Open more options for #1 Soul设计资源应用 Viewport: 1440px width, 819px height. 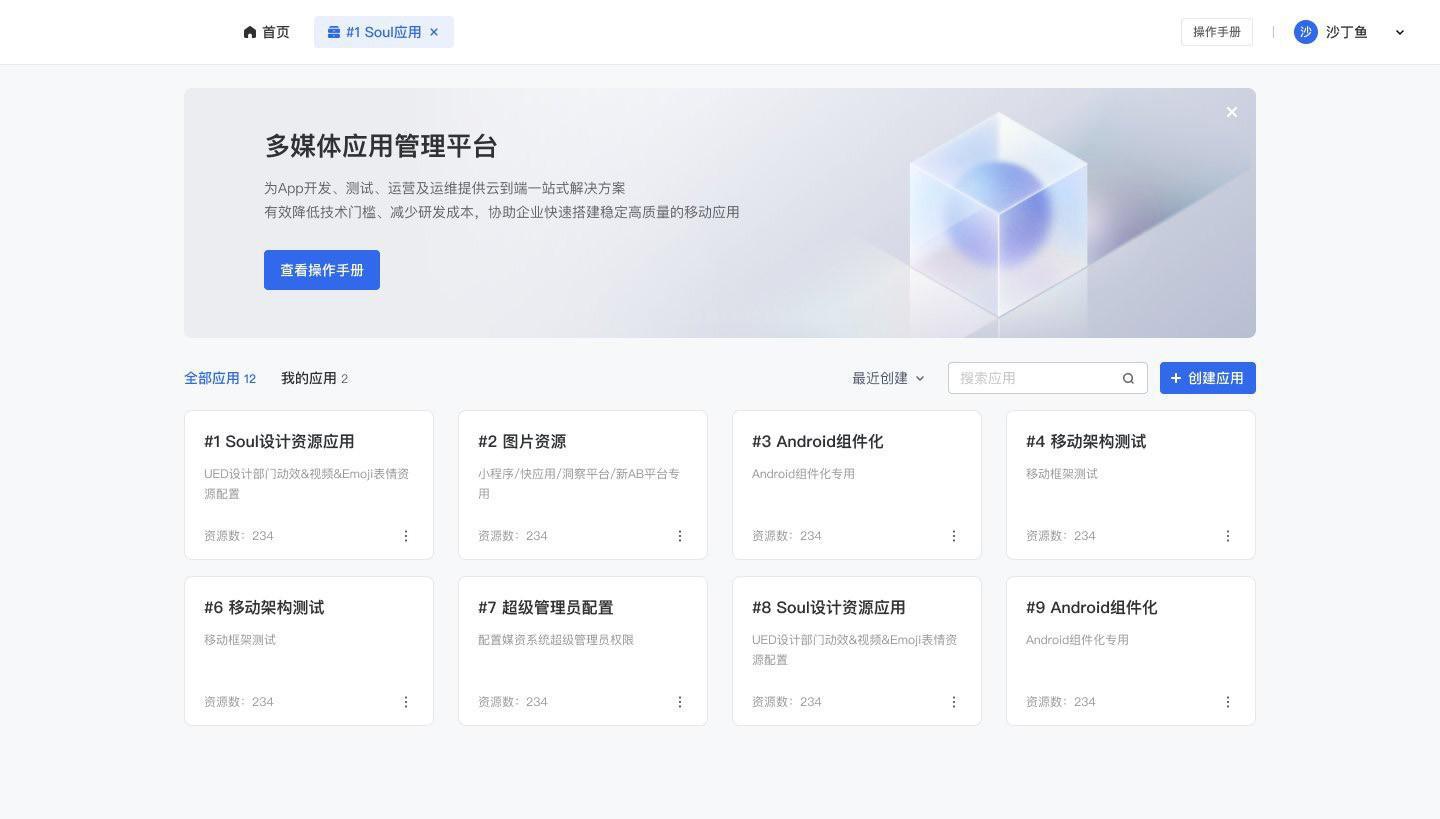tap(406, 536)
